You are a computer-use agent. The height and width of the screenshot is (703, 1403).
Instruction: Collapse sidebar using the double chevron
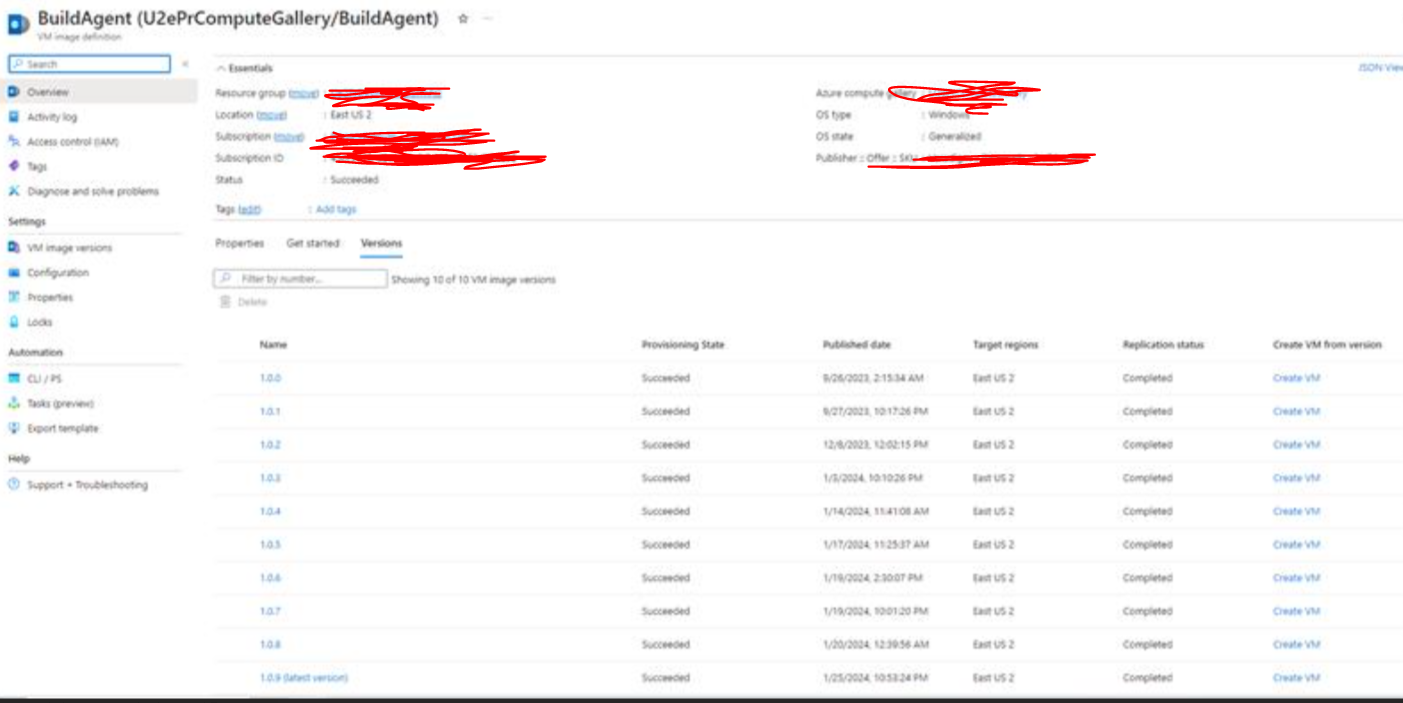(x=185, y=64)
